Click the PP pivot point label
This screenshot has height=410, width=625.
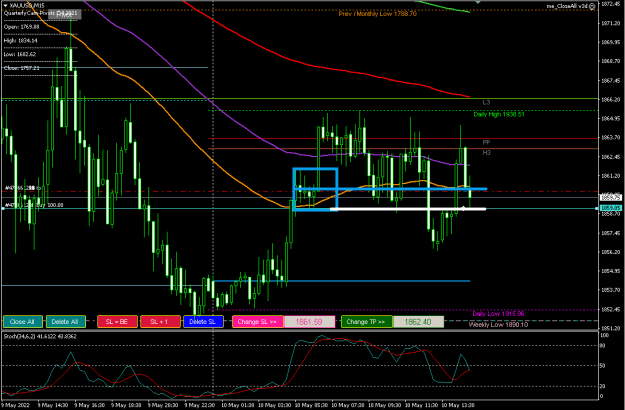486,142
